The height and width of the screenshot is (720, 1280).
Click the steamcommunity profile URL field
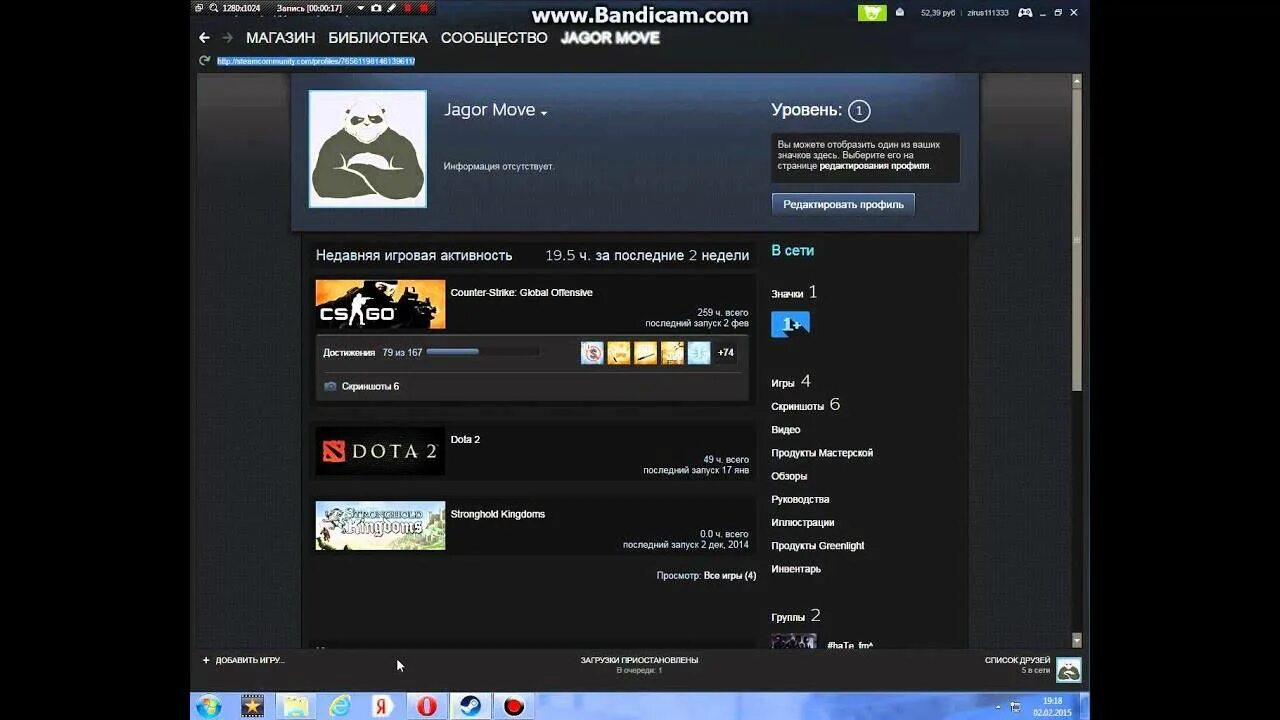point(316,61)
